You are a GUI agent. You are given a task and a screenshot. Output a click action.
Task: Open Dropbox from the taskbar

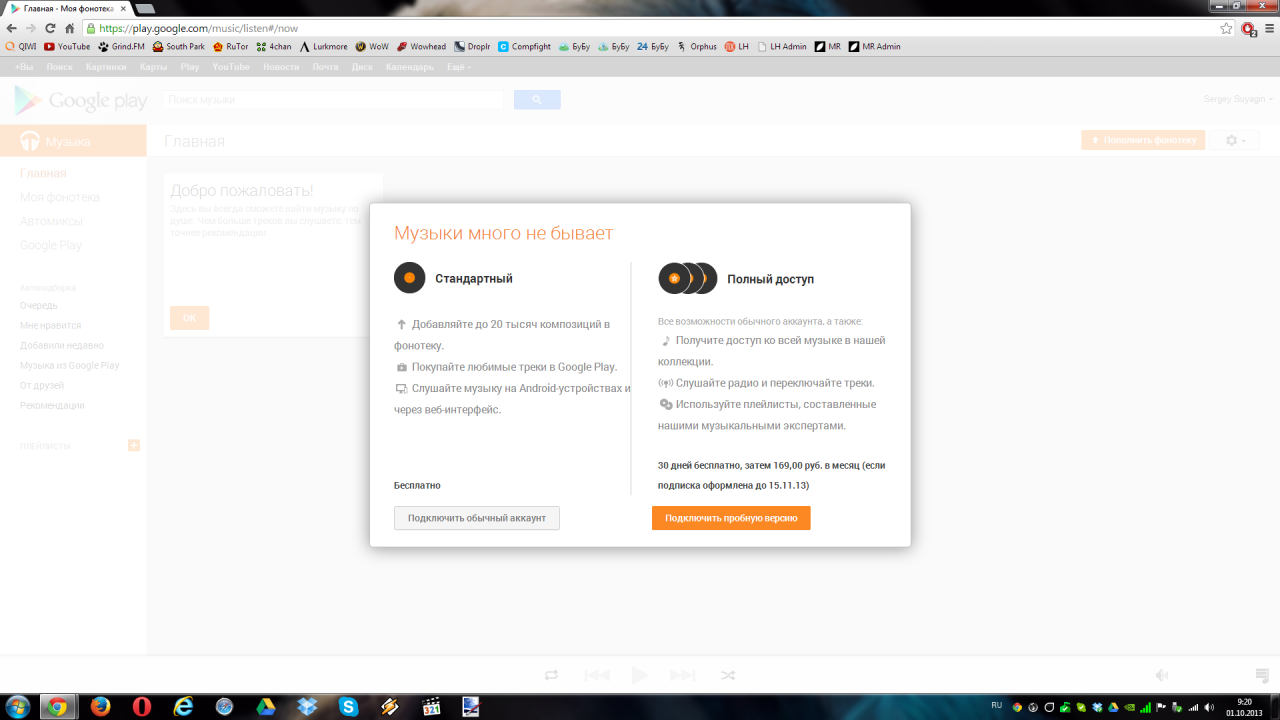click(307, 706)
